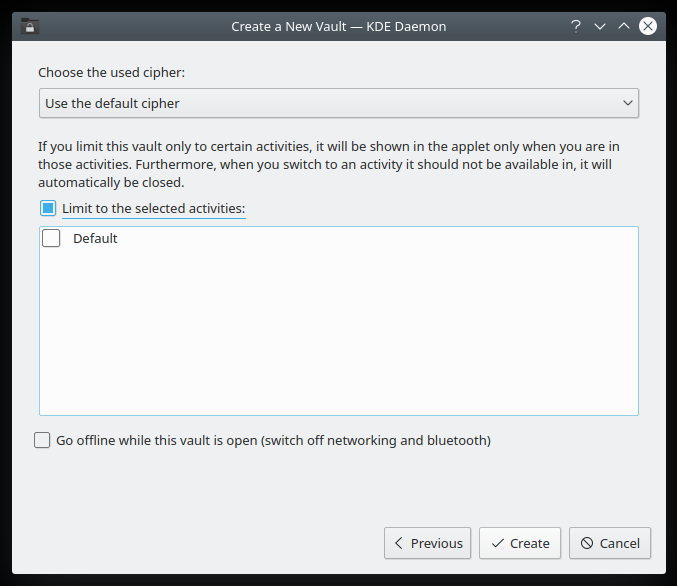Close the dialog with the title bar X
677x586 pixels.
[648, 26]
